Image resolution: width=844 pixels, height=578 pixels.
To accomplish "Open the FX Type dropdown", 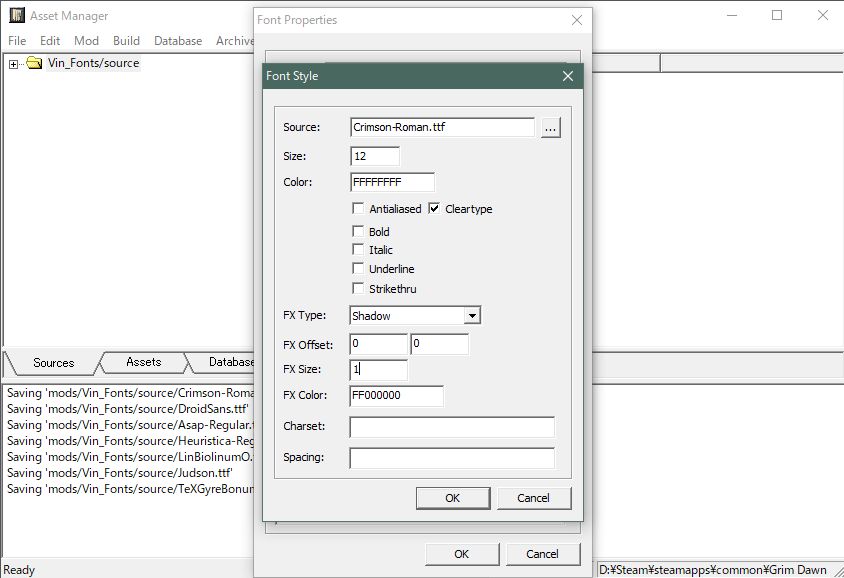I will pos(472,316).
